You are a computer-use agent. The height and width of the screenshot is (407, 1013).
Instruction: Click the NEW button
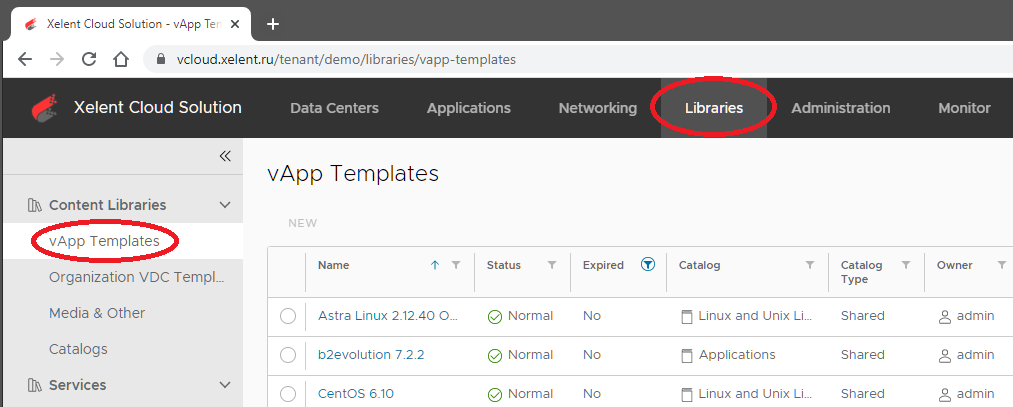tap(302, 224)
